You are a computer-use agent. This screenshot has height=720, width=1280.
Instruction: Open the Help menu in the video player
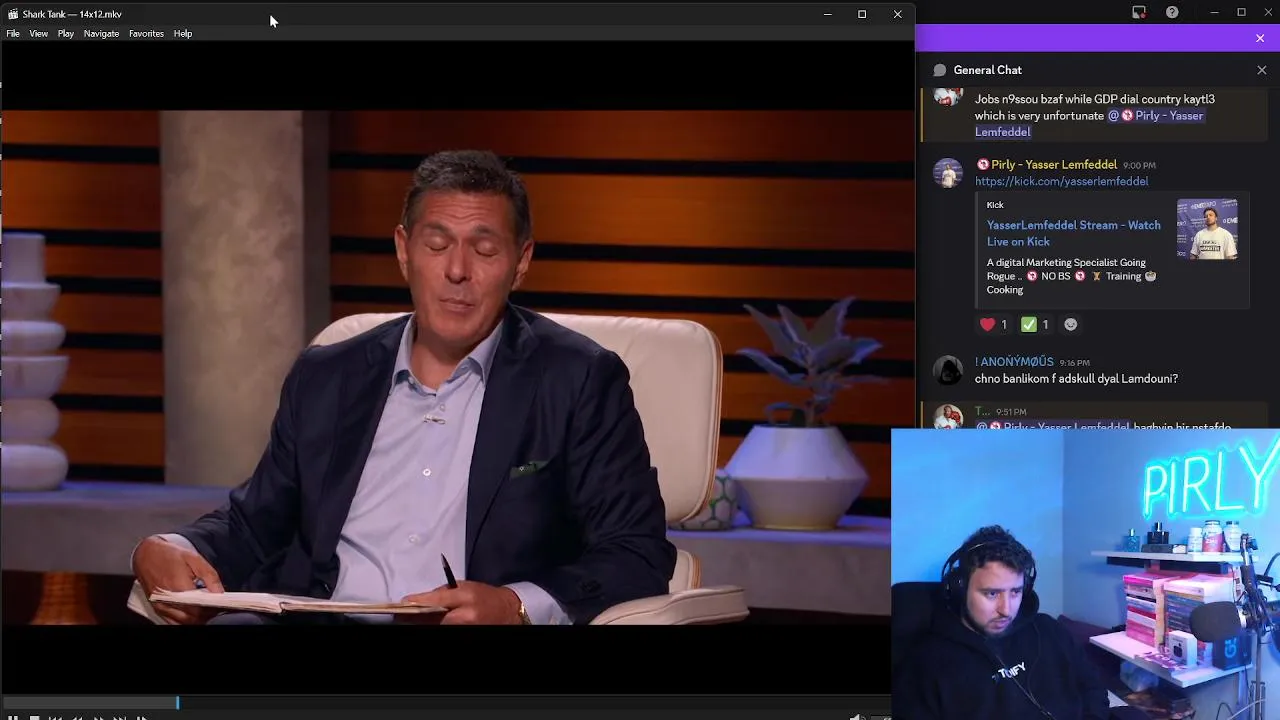click(x=182, y=33)
